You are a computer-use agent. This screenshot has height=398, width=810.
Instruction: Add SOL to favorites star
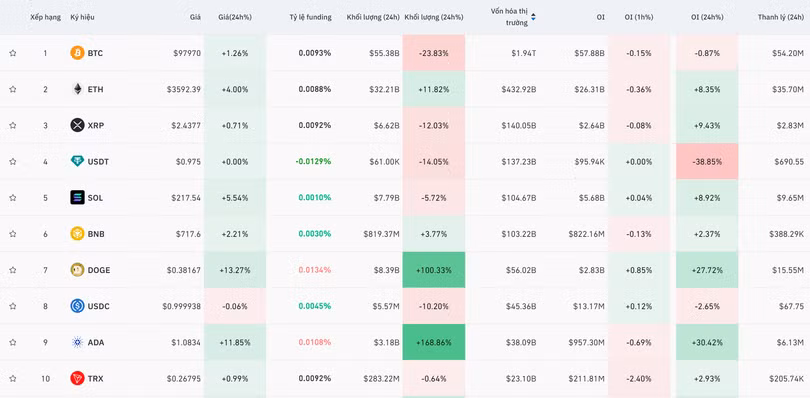[x=13, y=197]
